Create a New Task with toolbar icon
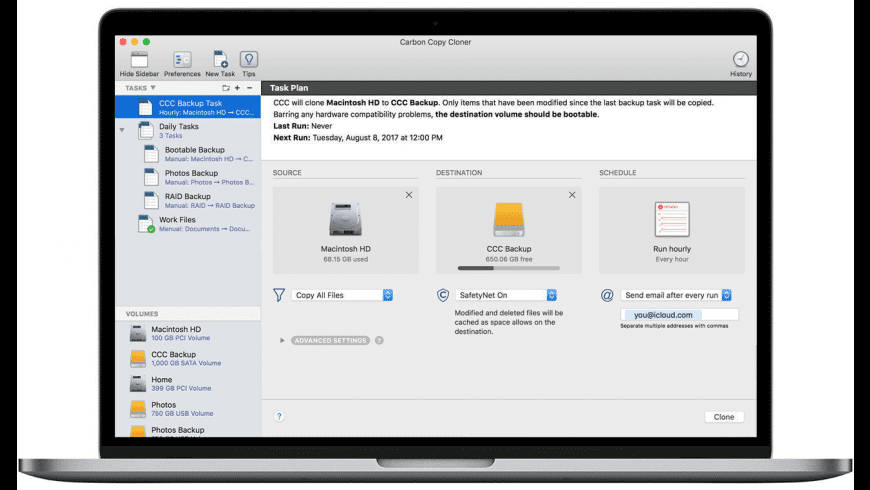Viewport: 870px width, 490px height. pos(220,59)
